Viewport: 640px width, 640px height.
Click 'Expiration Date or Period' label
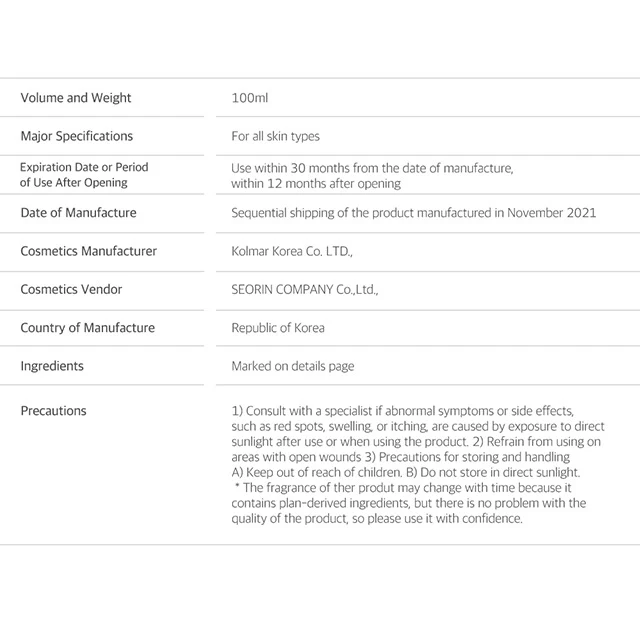[x=84, y=167]
